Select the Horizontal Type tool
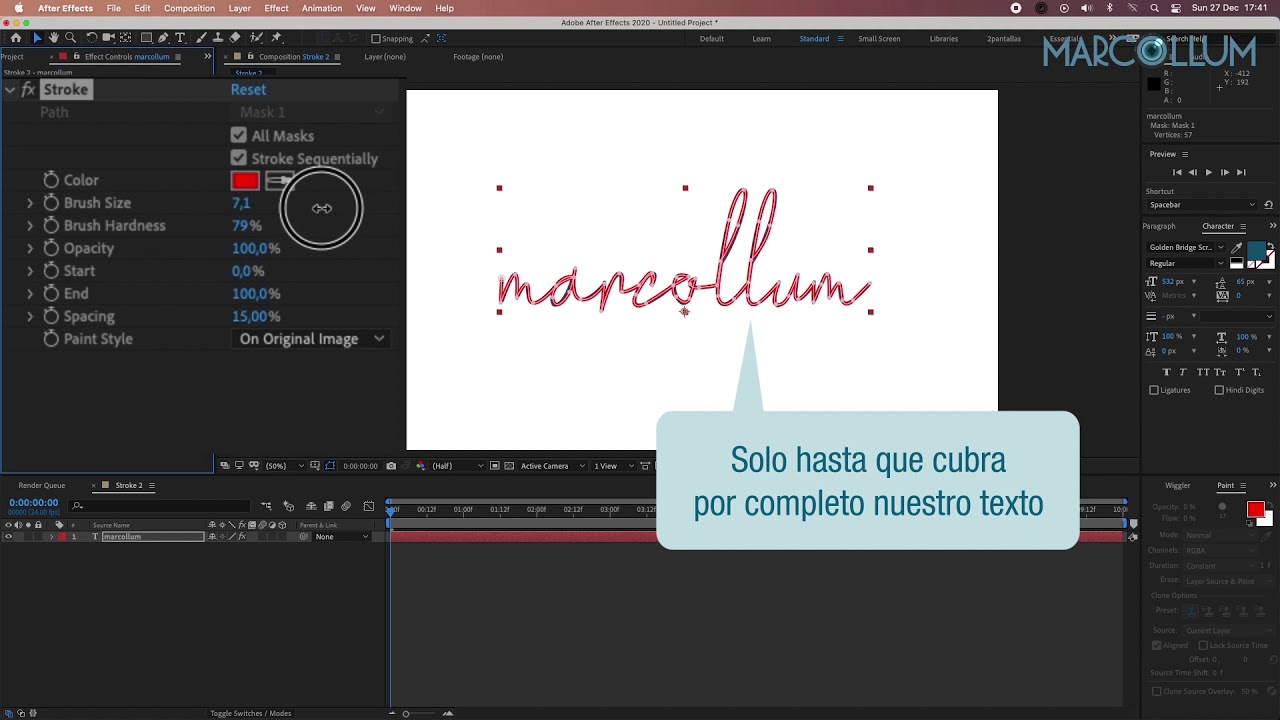The width and height of the screenshot is (1280, 720). (x=180, y=38)
